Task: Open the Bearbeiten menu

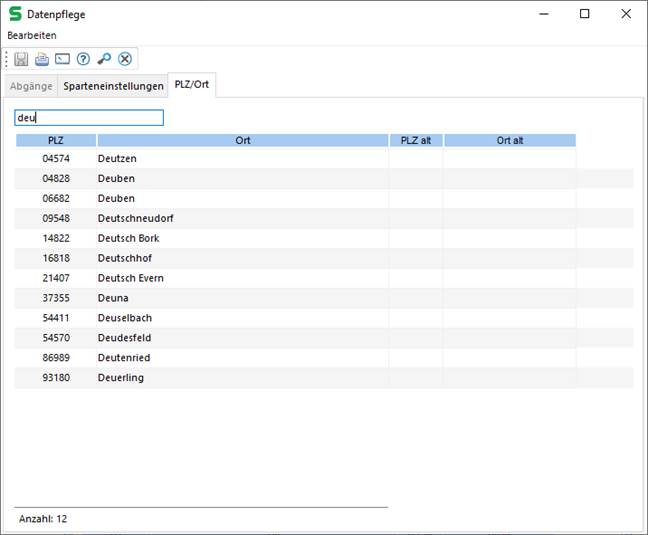Action: point(32,35)
